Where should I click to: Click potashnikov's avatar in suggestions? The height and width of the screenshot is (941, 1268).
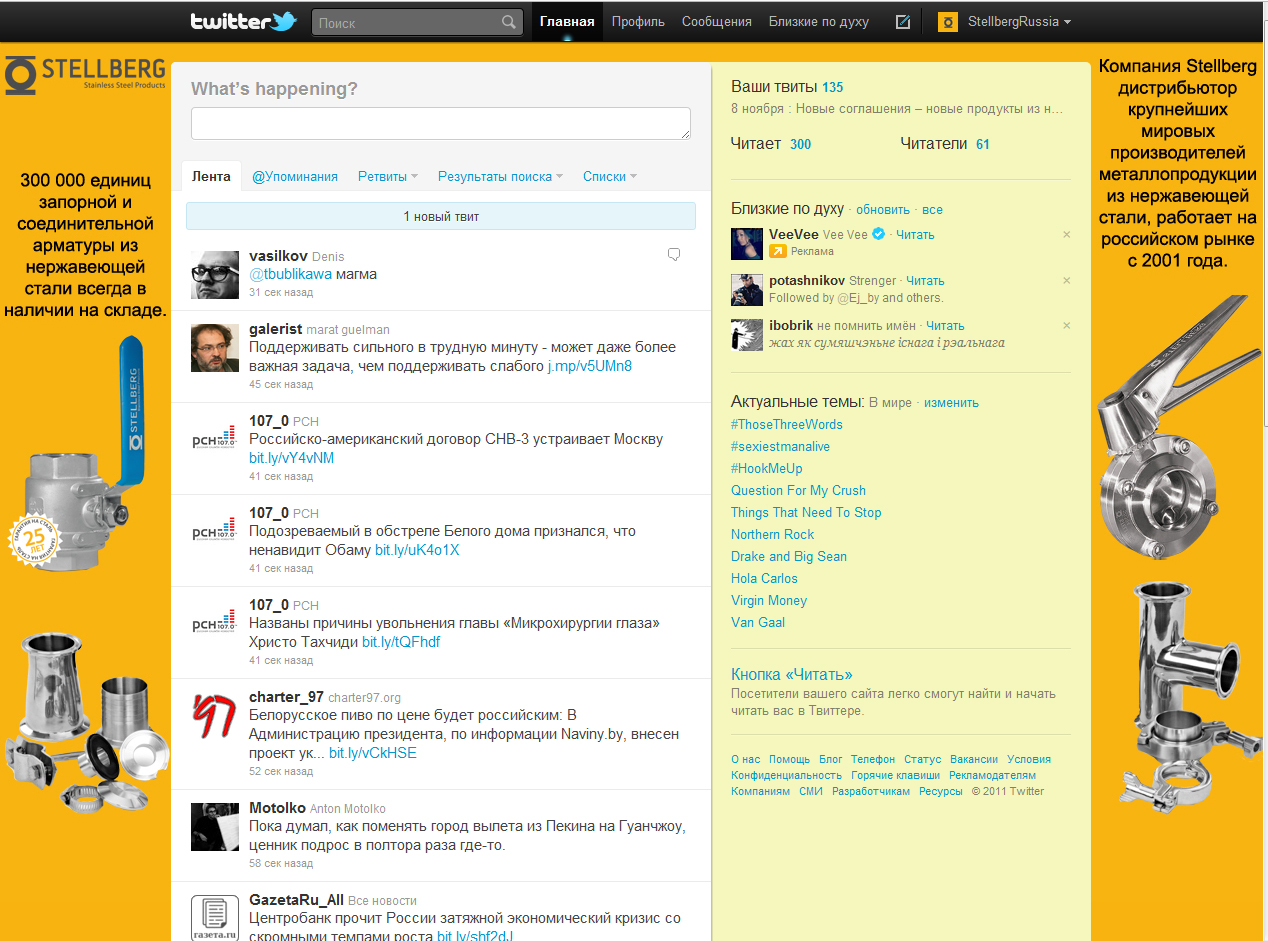point(747,289)
